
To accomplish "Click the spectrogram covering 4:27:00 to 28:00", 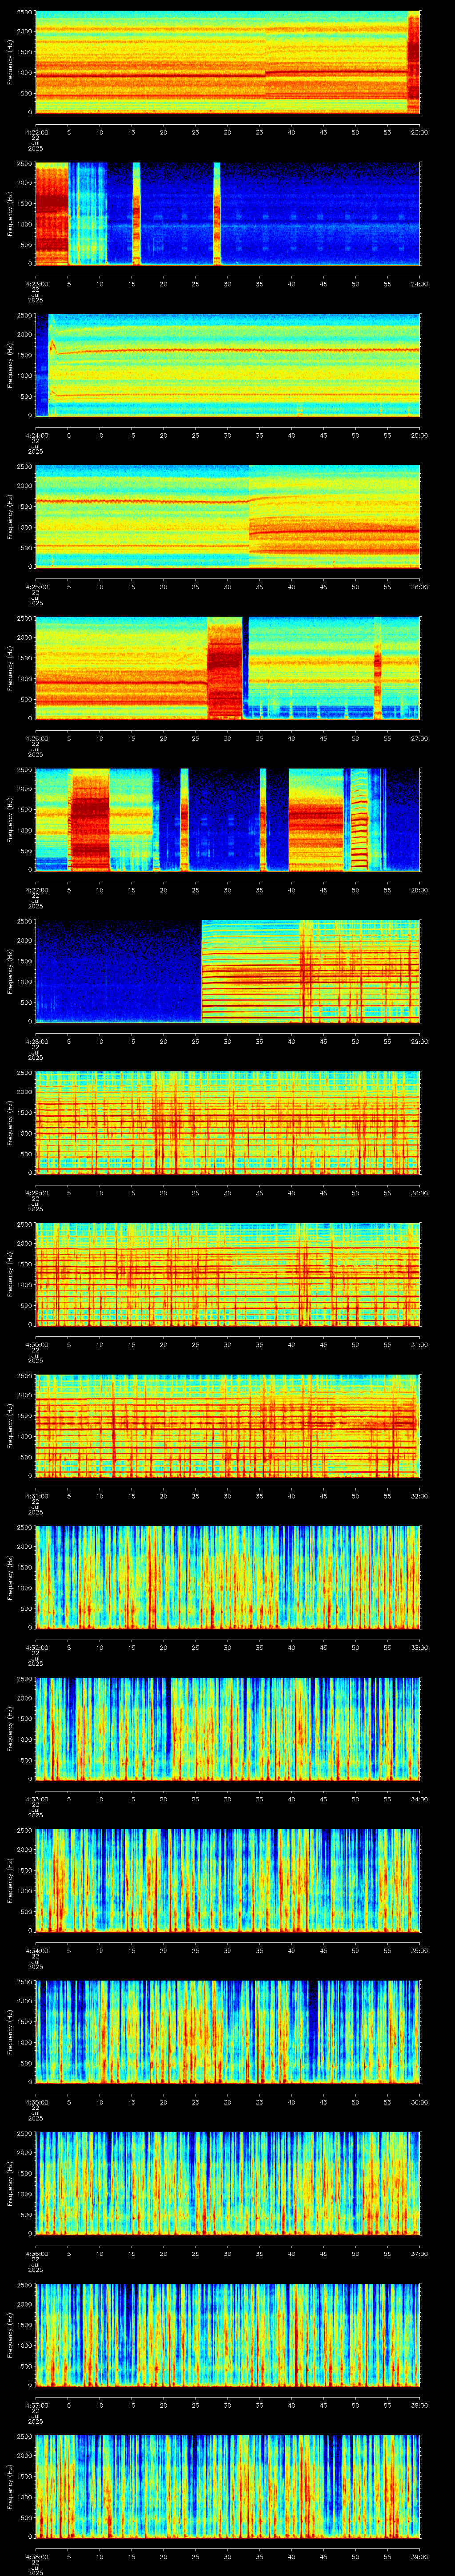I will (x=227, y=819).
